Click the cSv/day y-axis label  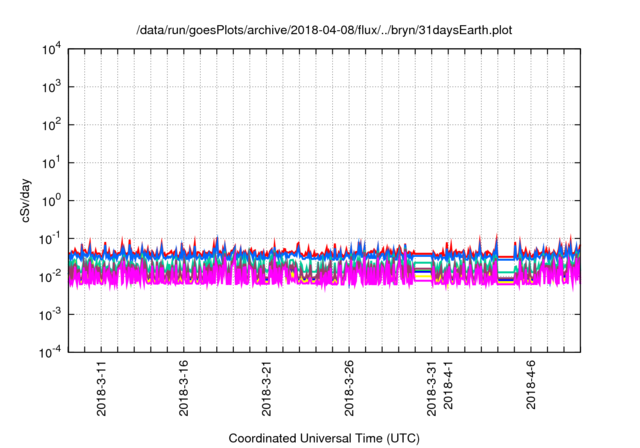(26, 200)
